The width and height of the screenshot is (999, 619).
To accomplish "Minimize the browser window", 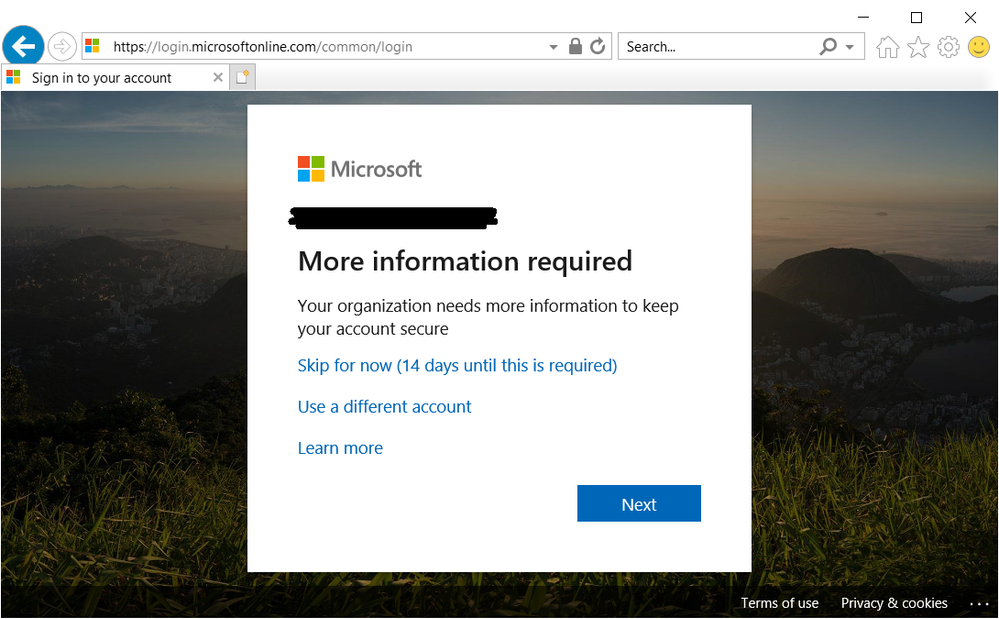I will coord(863,17).
